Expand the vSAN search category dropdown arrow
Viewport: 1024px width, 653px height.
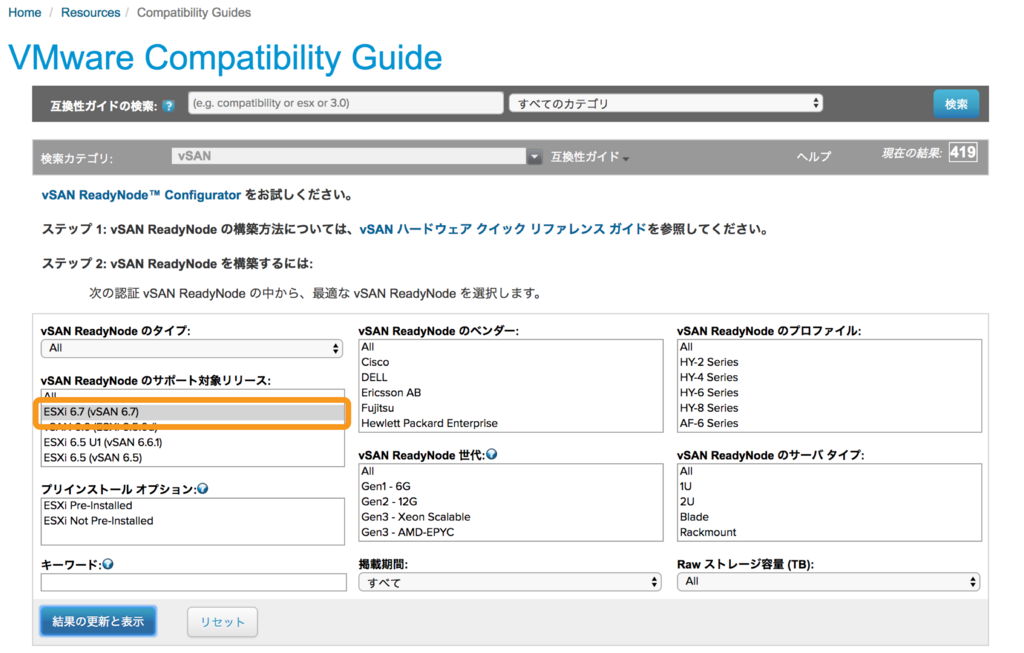(534, 157)
